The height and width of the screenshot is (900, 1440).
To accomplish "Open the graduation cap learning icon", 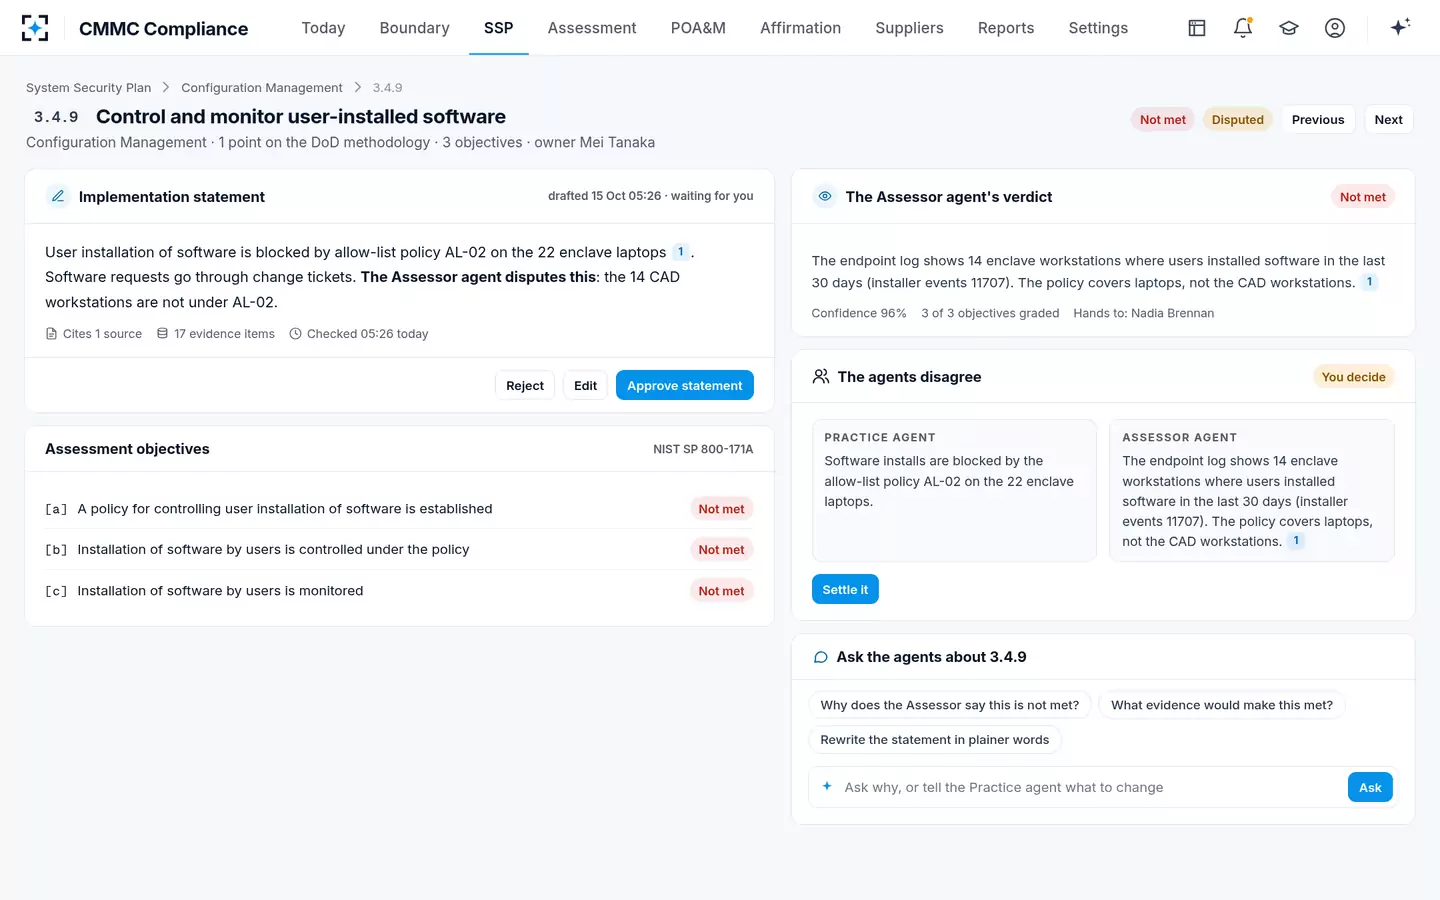I will click(1289, 28).
